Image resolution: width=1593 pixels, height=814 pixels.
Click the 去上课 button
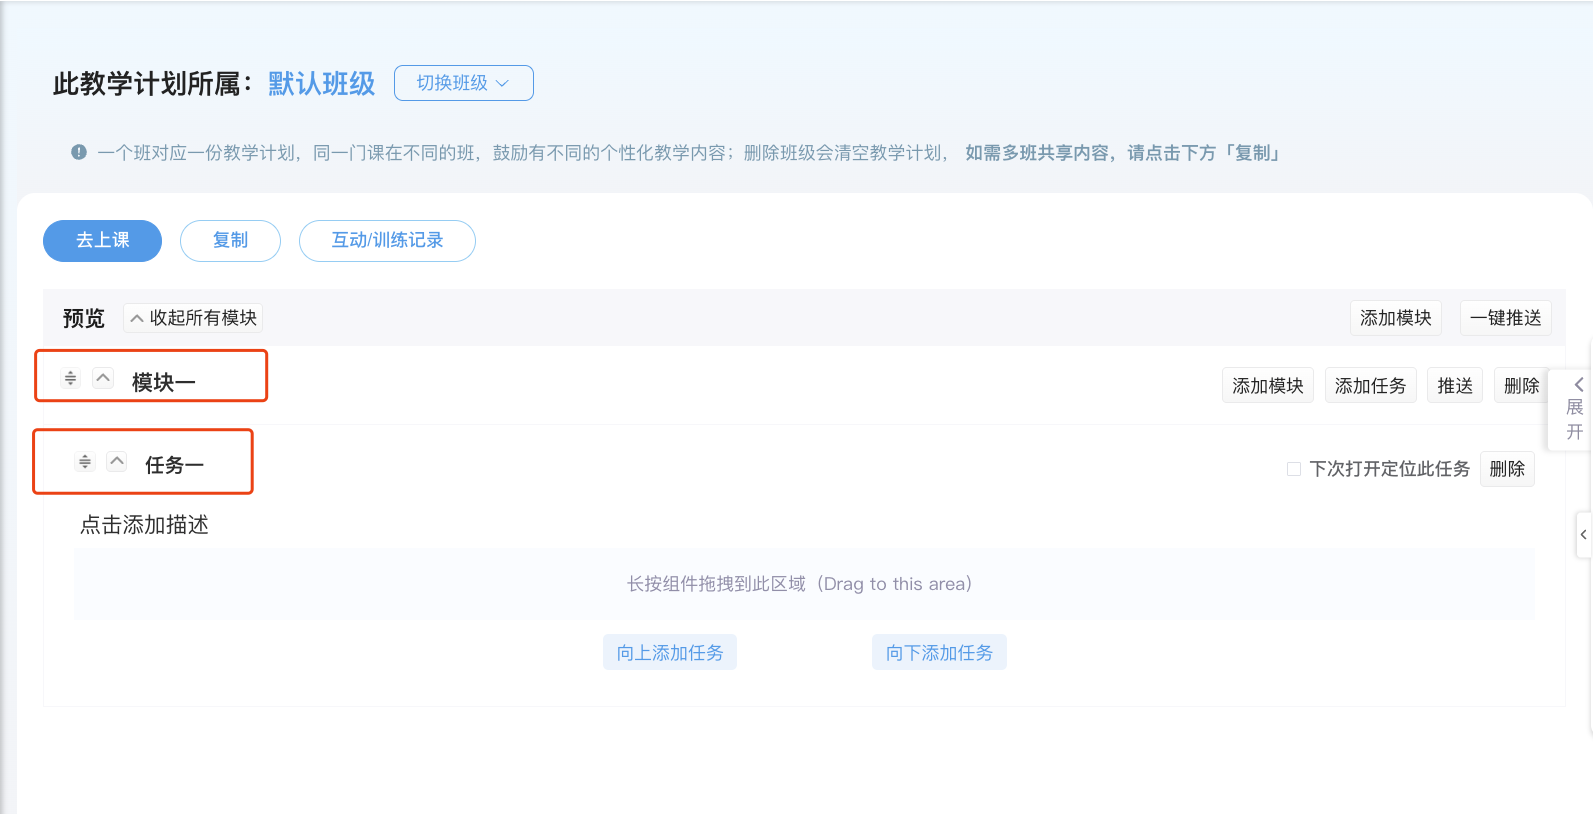[102, 241]
